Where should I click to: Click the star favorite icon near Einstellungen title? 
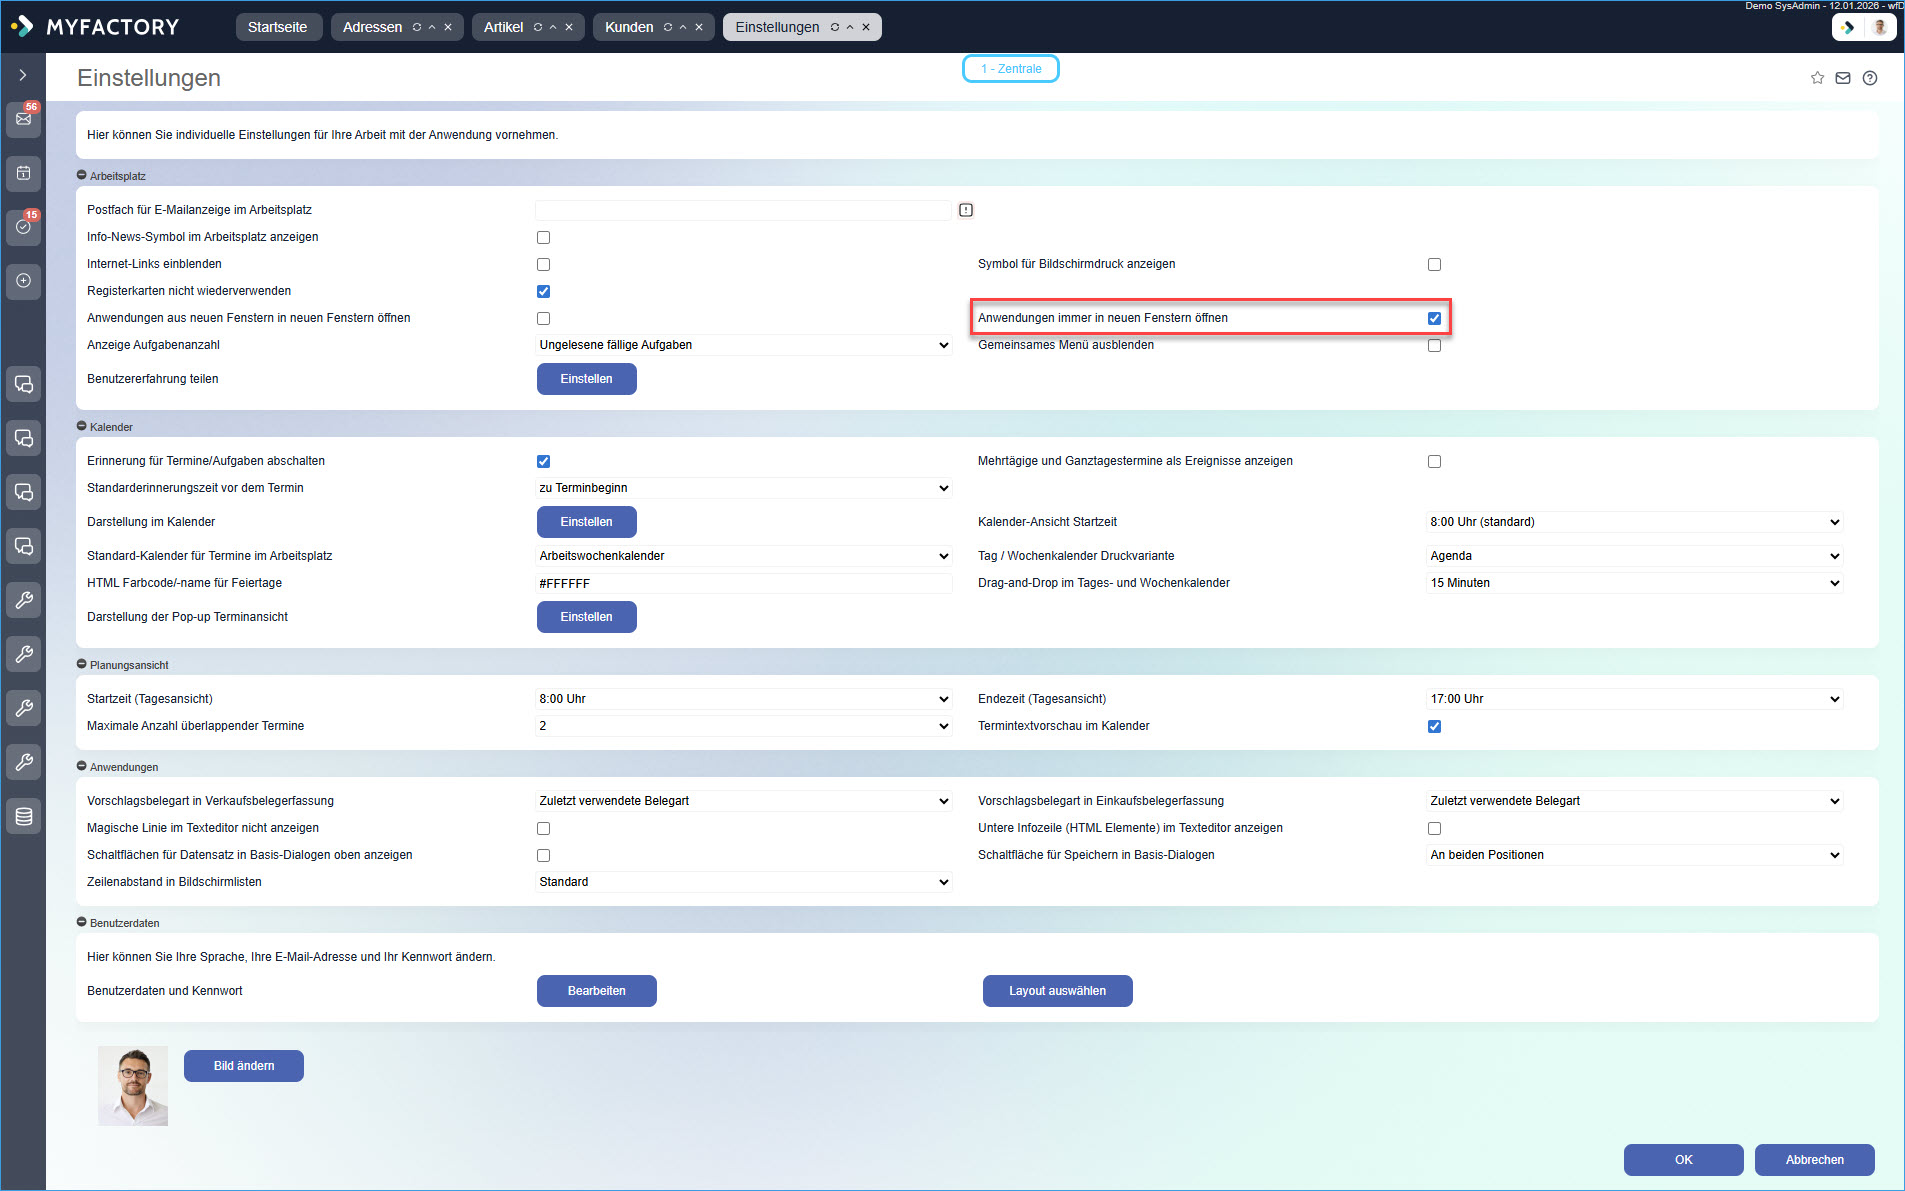tap(1817, 78)
